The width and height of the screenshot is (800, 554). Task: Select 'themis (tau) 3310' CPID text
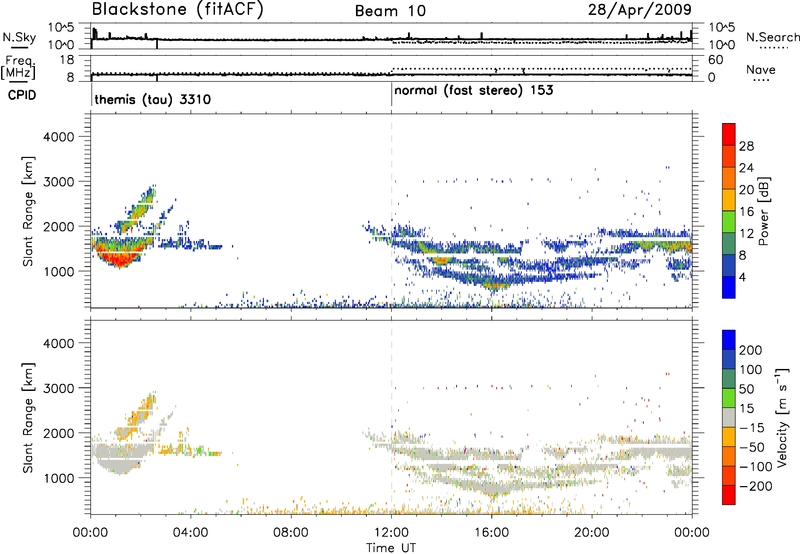click(x=153, y=99)
